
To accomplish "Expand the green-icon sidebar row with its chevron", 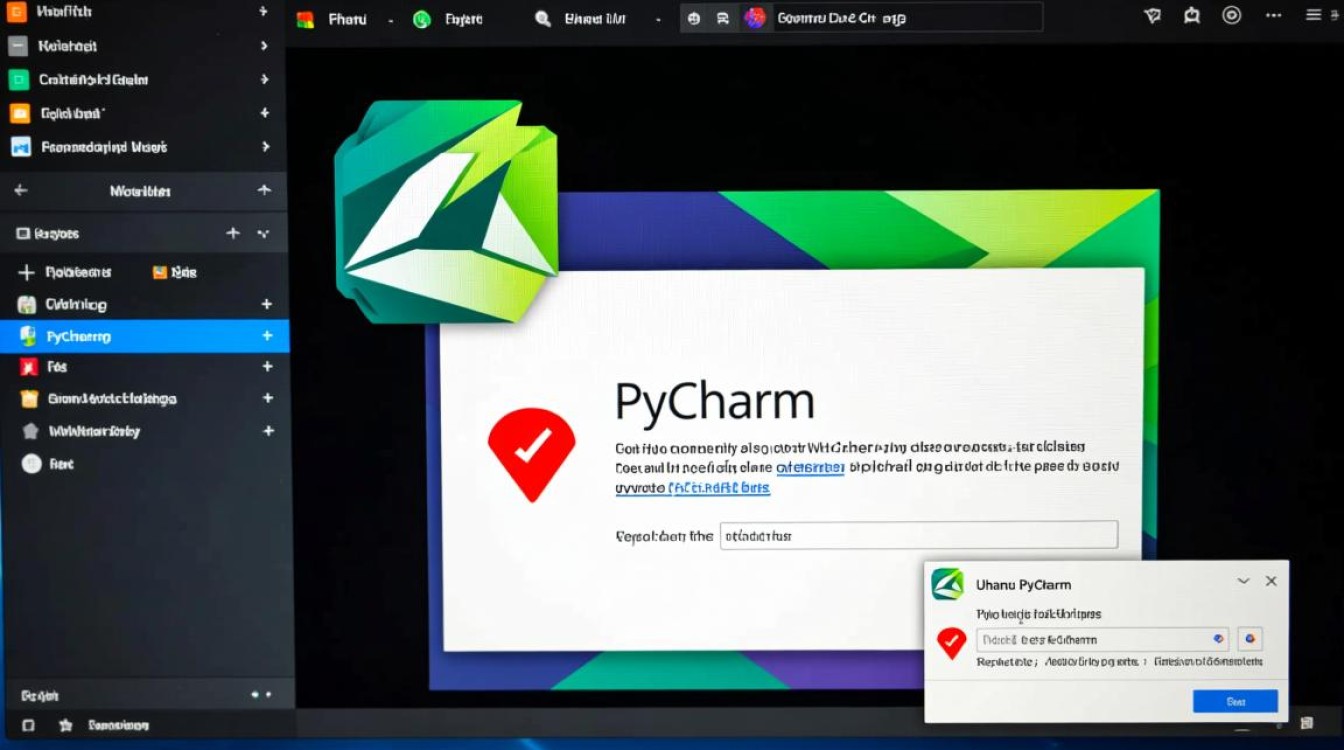I will click(x=264, y=79).
